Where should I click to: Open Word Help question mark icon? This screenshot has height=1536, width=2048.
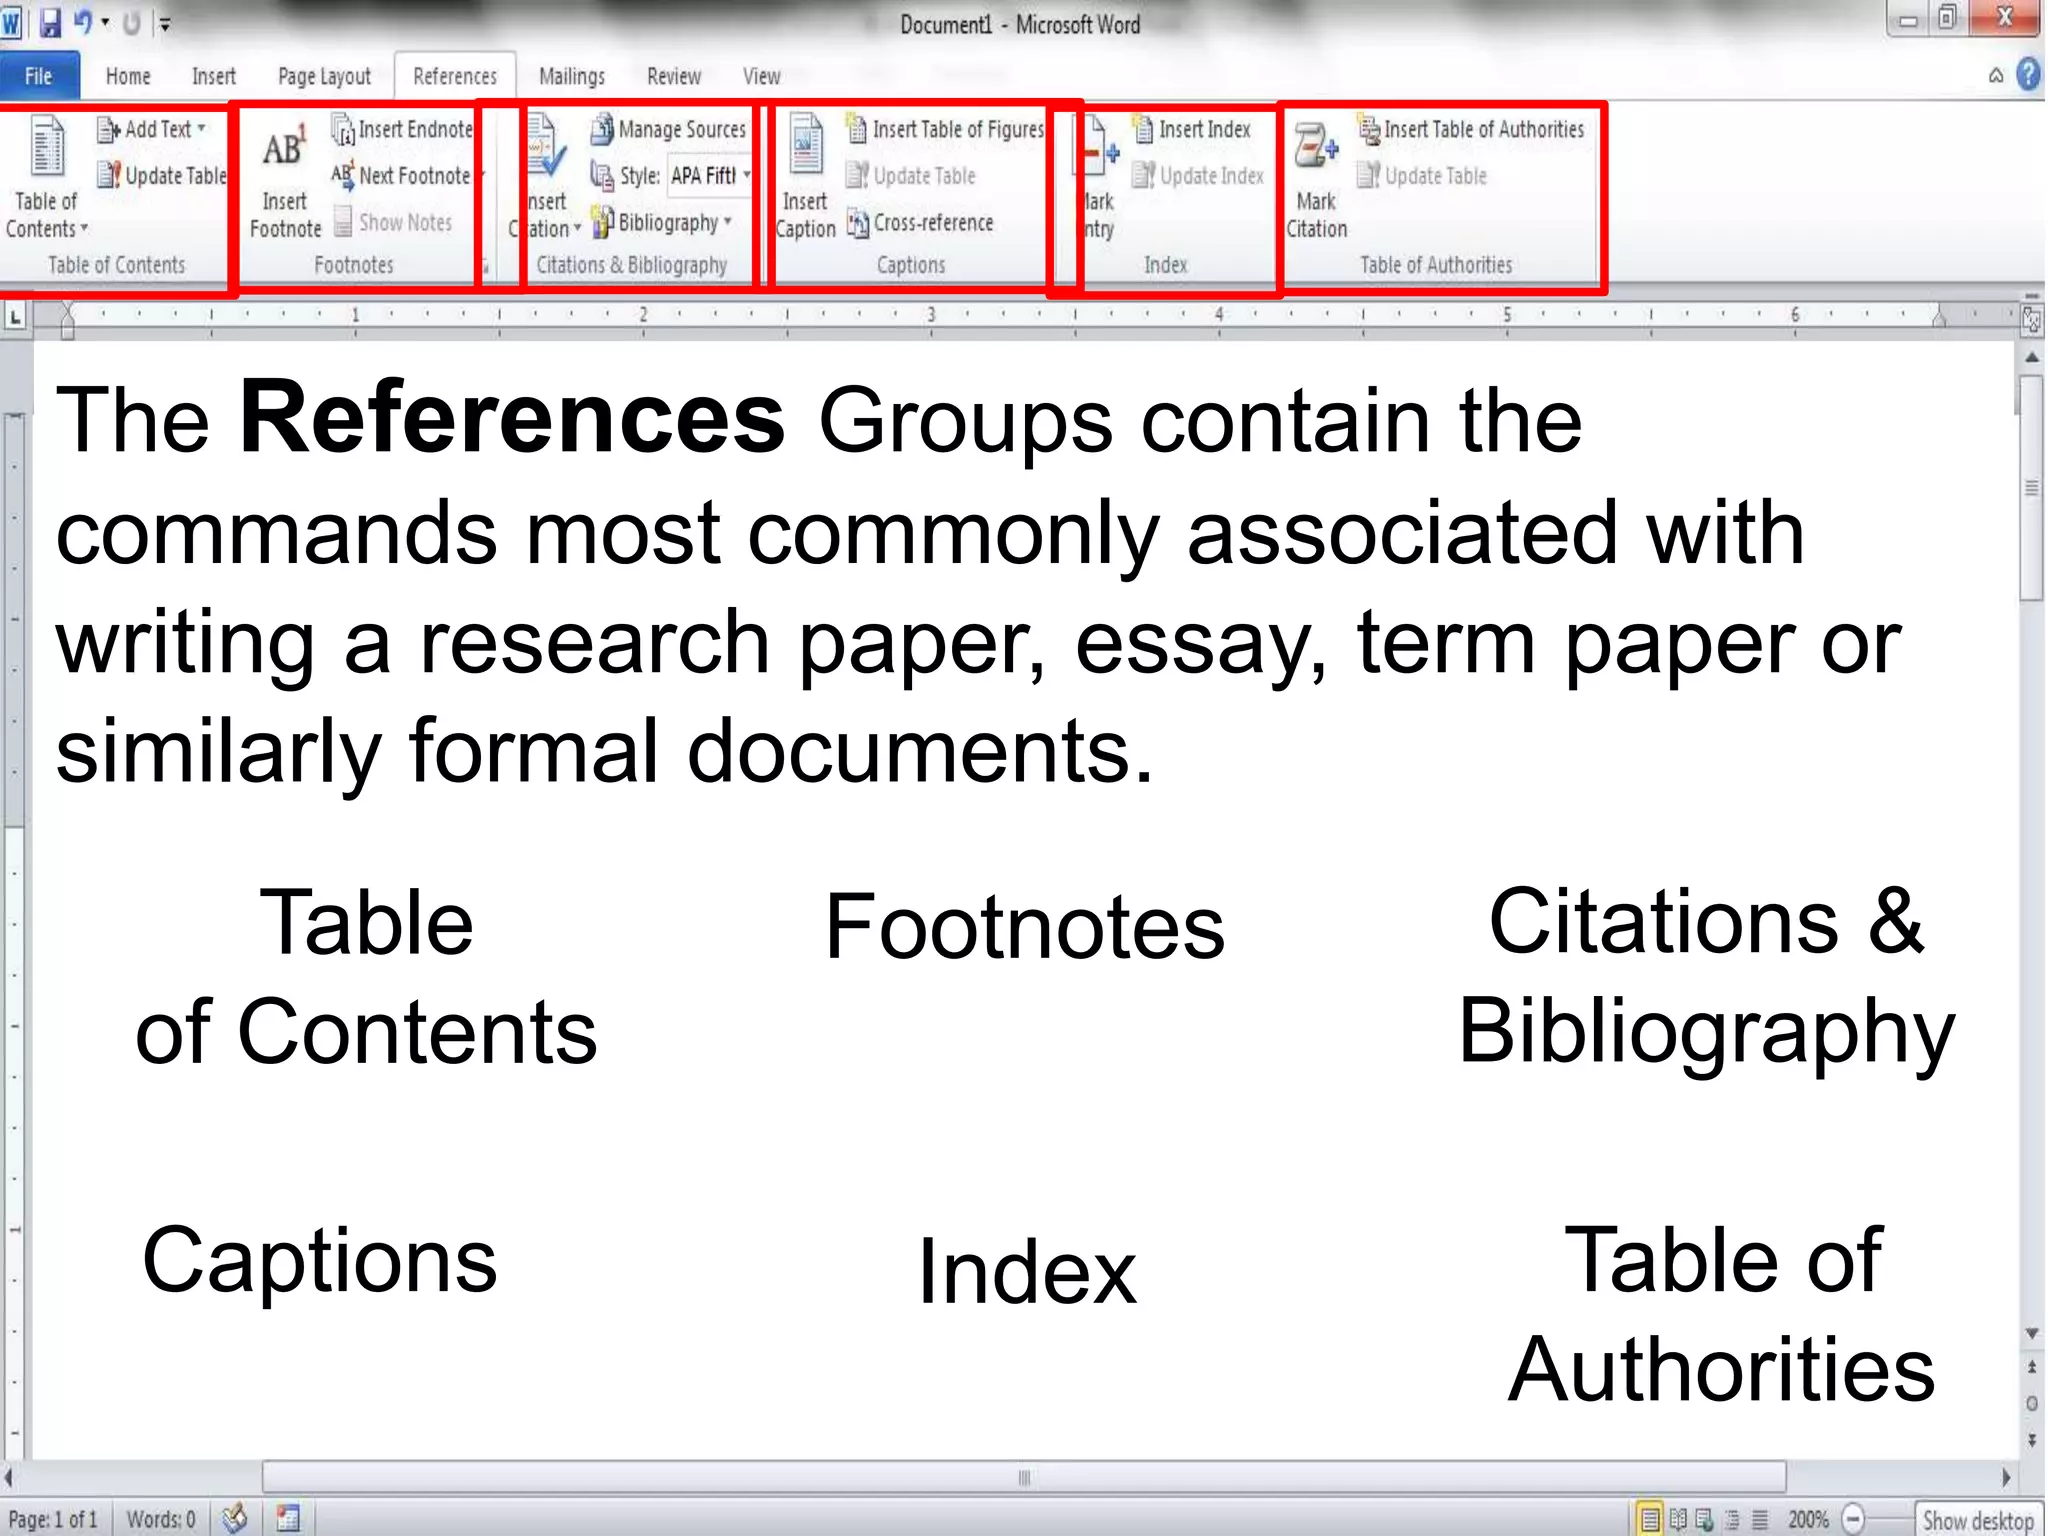tap(2029, 75)
